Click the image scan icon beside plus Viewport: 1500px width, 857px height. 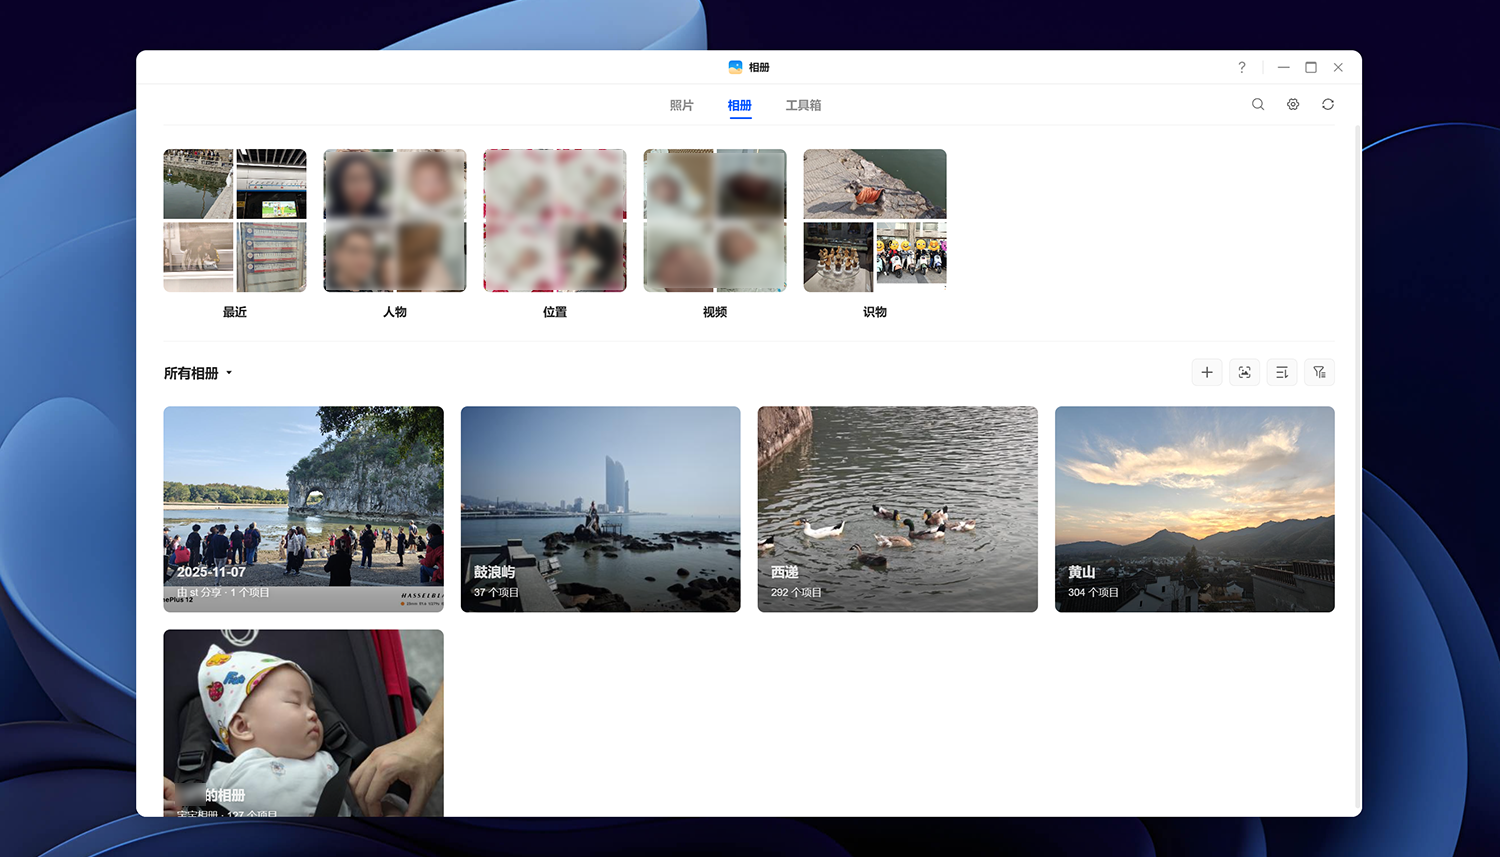[1244, 373]
